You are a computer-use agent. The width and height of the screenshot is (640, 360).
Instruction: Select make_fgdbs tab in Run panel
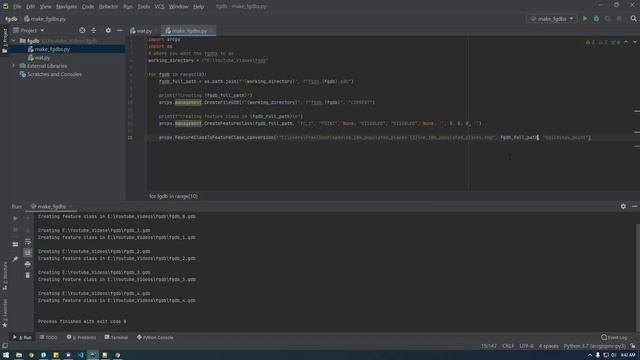tap(51, 207)
